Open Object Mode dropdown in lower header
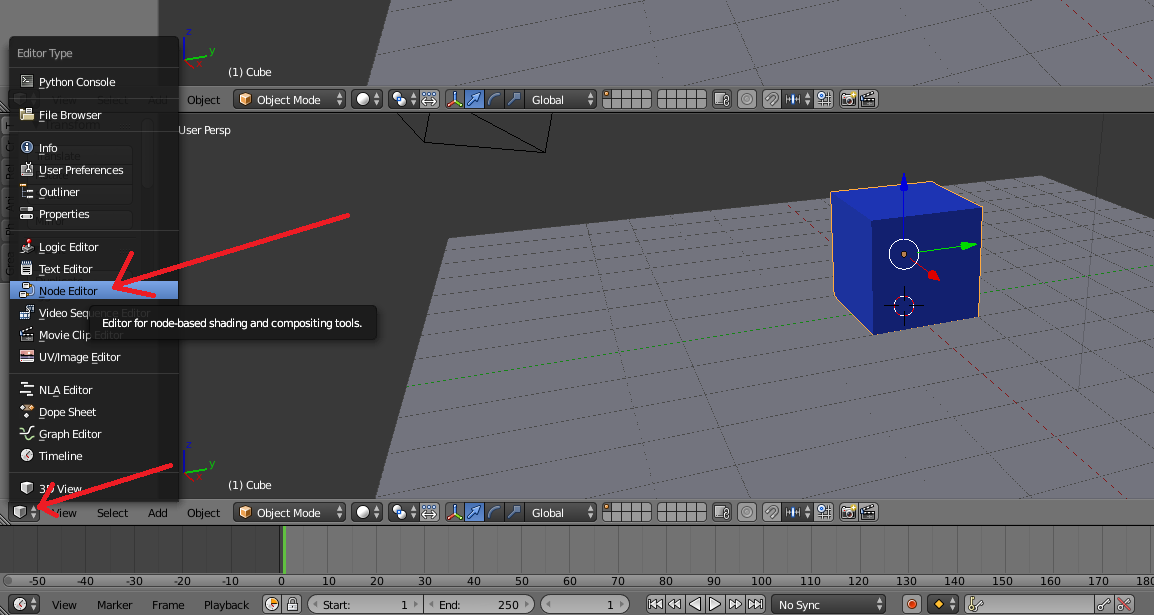The image size is (1154, 615). (x=289, y=512)
